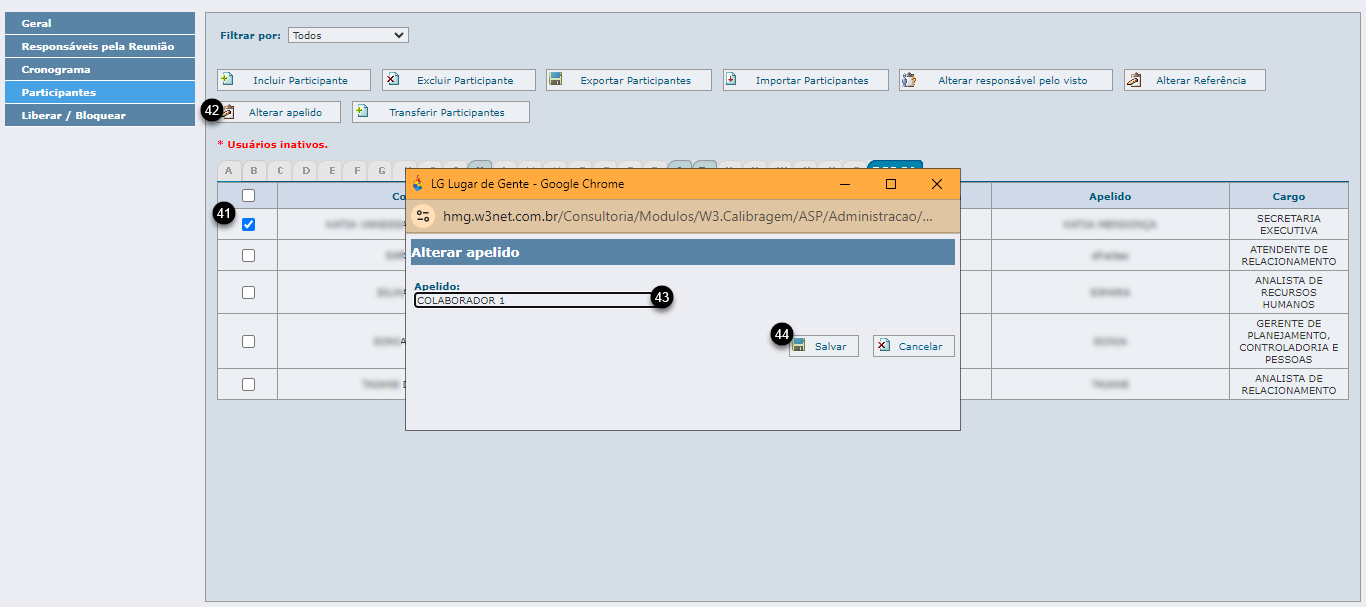1366x607 pixels.
Task: Uncheck the Secretaria Executiva row checkbox
Action: (x=249, y=224)
